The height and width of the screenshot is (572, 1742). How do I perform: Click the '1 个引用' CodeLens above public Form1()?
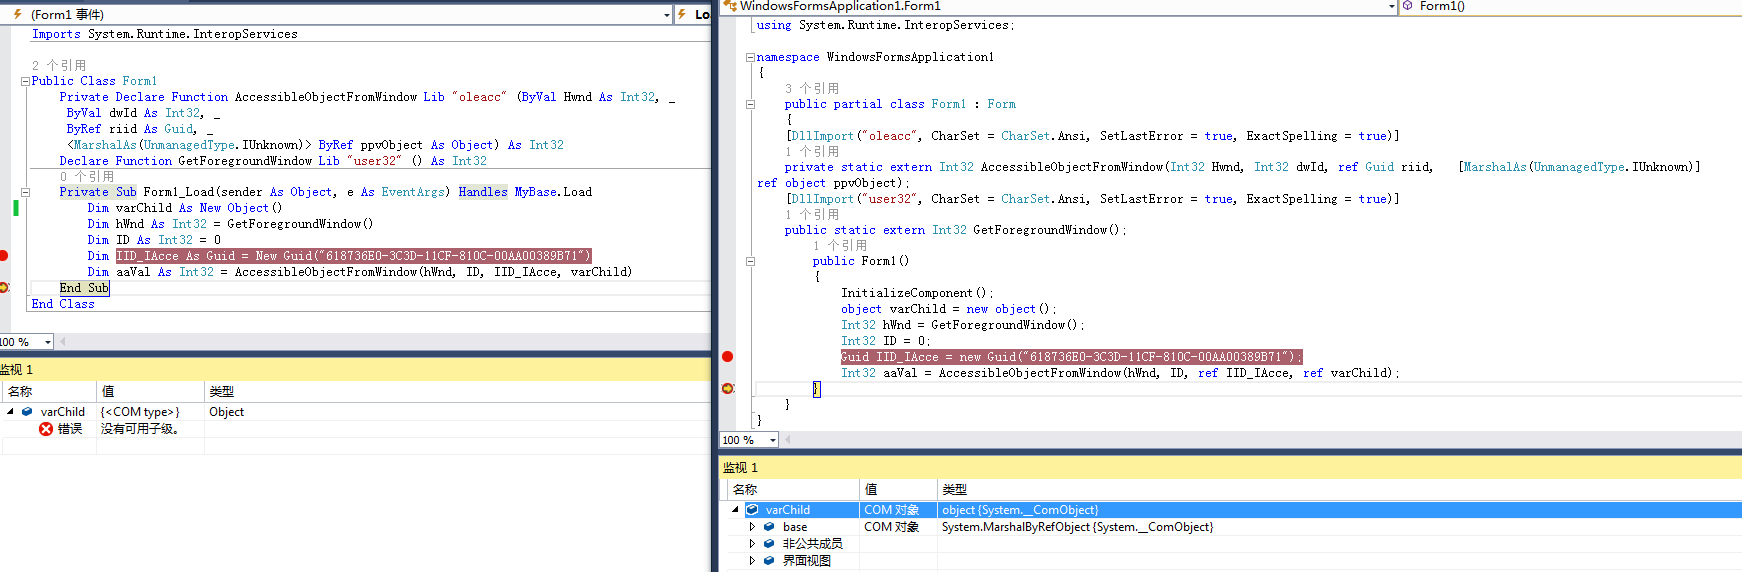point(840,246)
